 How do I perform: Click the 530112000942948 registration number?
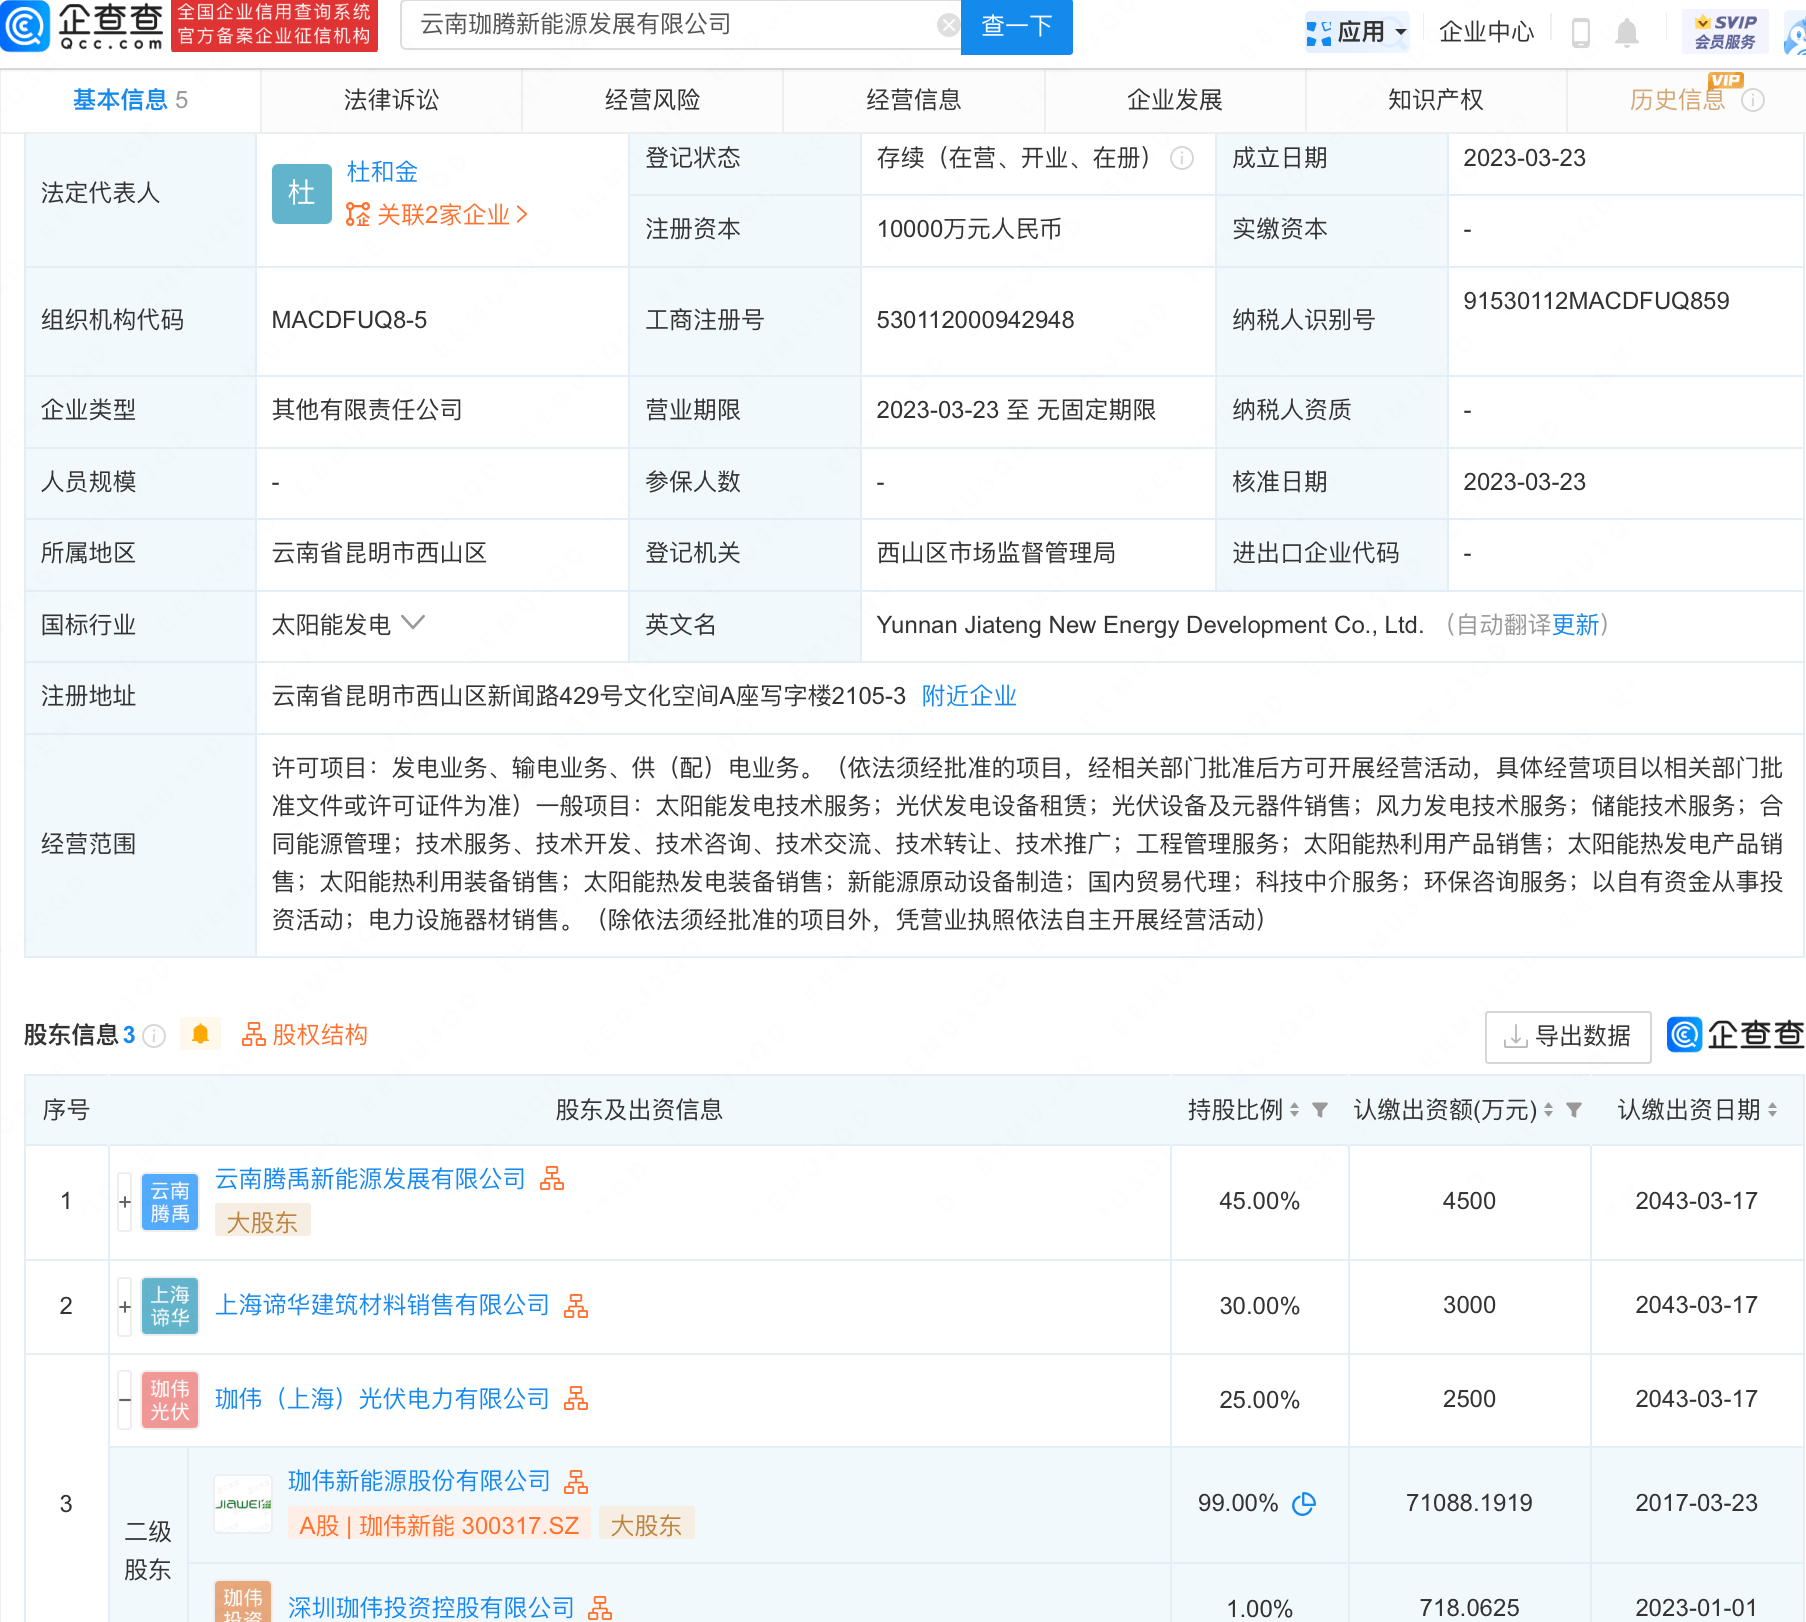point(975,320)
